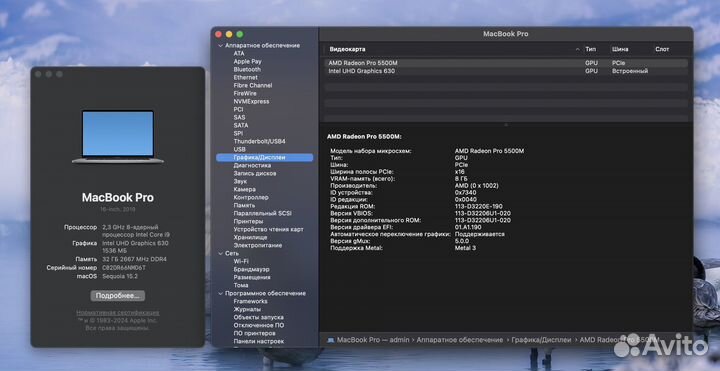
Task: Select Брандмауэр under Сеть
Action: coord(251,270)
